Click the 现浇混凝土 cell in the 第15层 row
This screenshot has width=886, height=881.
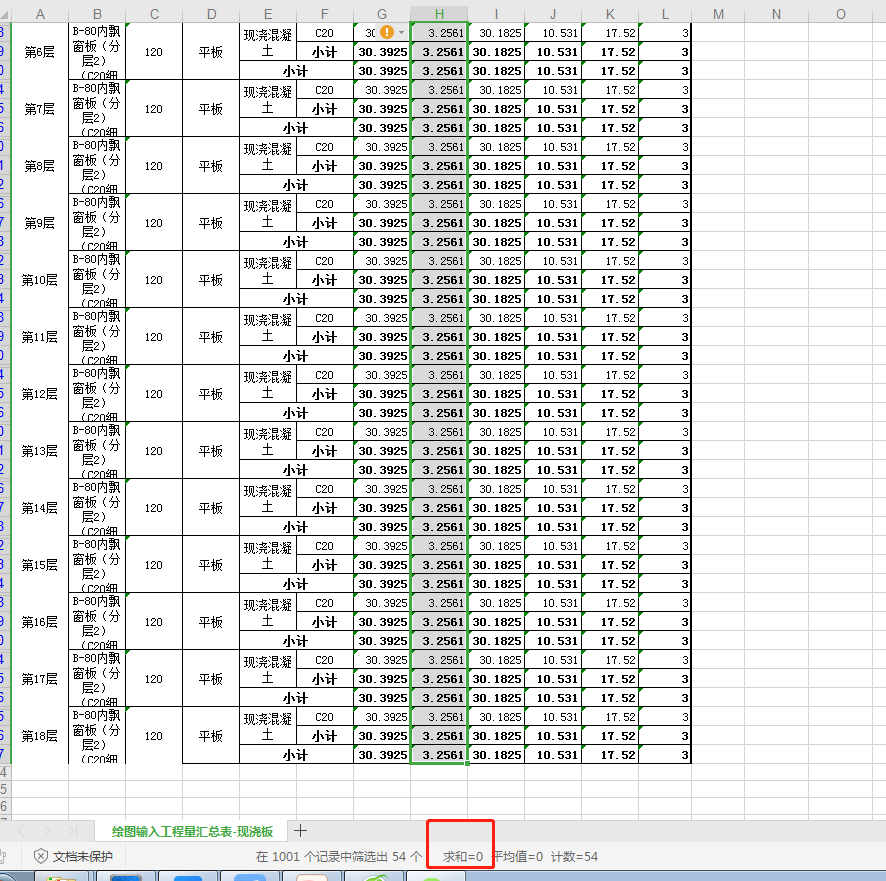click(x=268, y=555)
